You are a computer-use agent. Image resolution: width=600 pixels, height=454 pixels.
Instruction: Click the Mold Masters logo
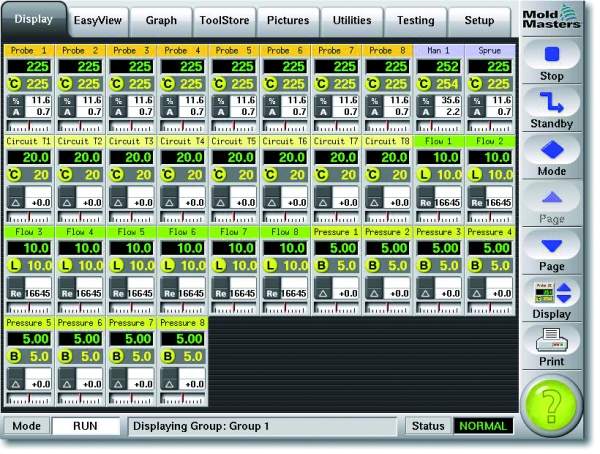[556, 19]
